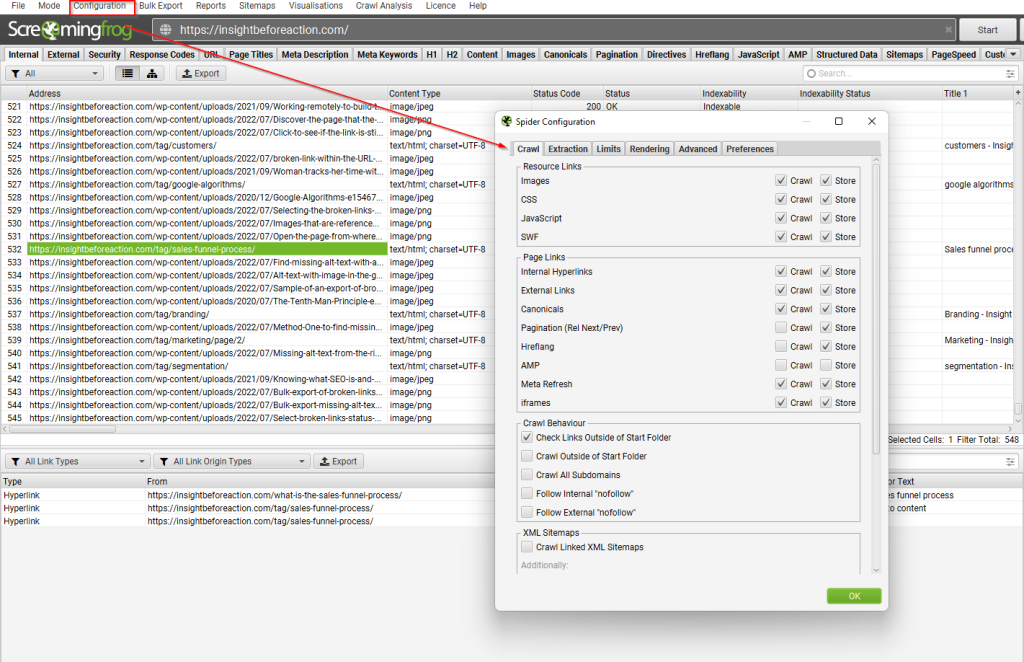Sort by Content Type column header
Screen dimensions: 1024x662
[x=459, y=93]
